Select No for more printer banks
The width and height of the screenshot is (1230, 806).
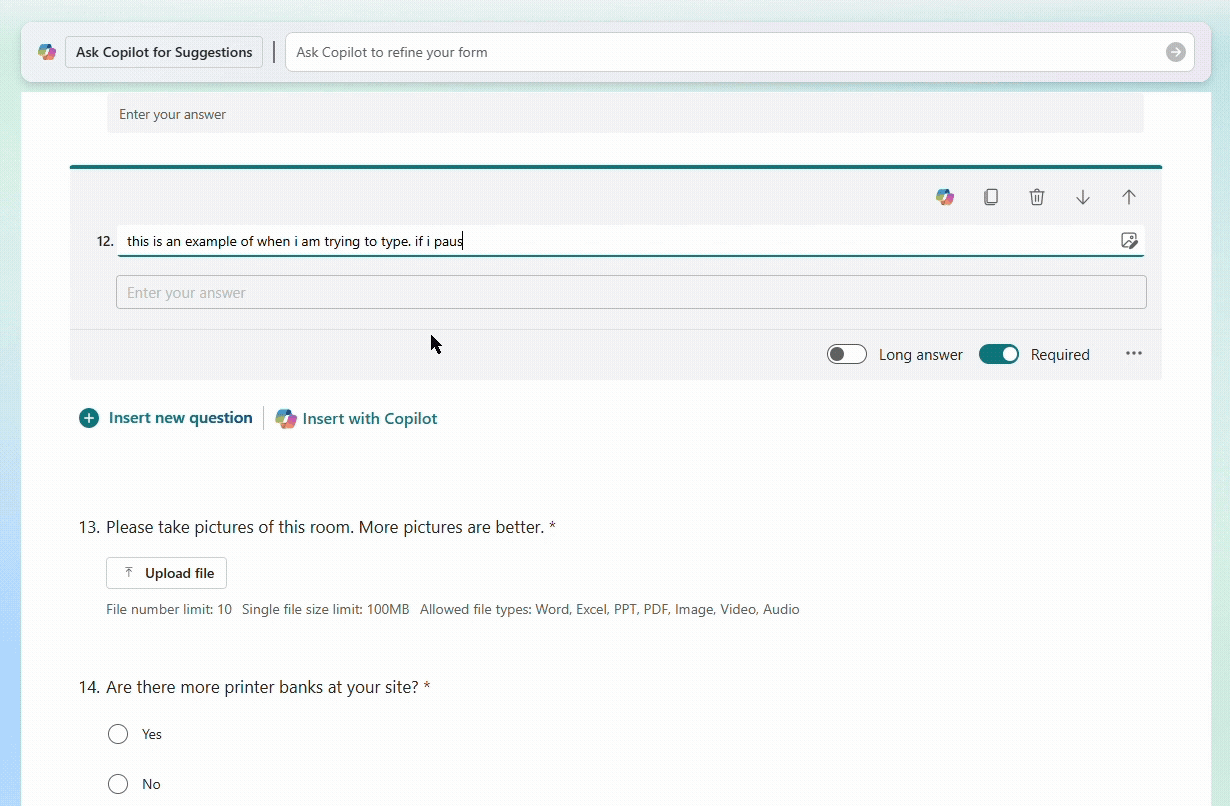click(x=118, y=784)
